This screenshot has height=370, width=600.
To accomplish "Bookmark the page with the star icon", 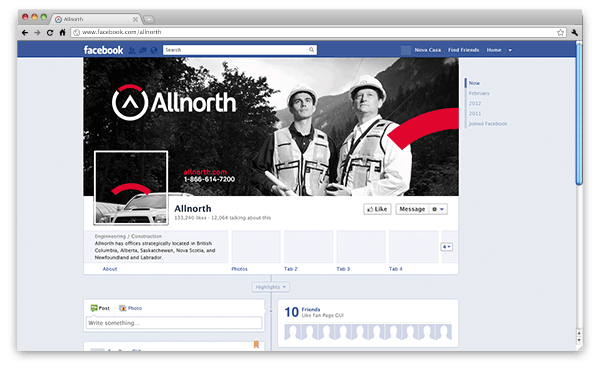I will [560, 33].
